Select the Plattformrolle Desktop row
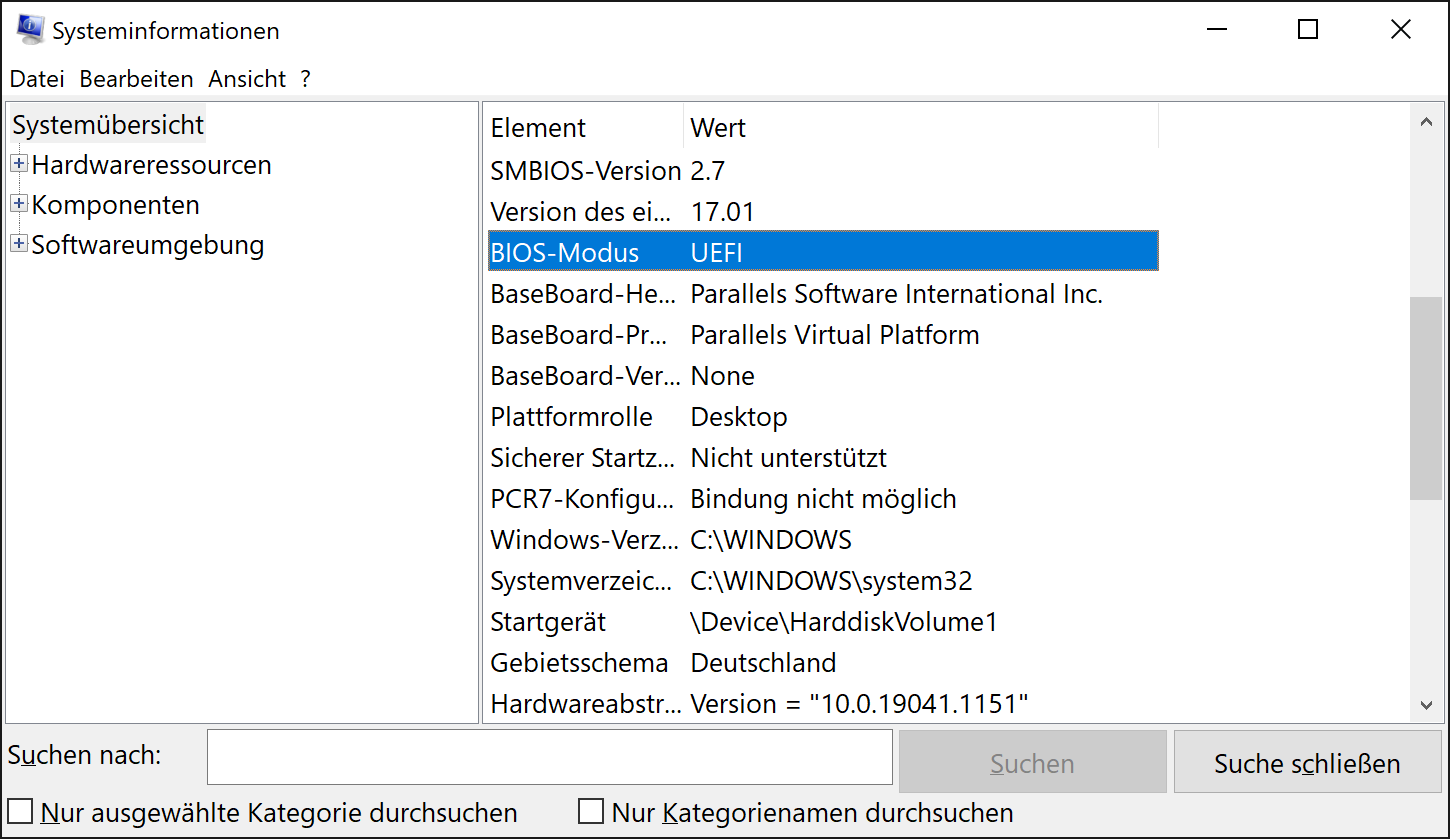 point(820,416)
